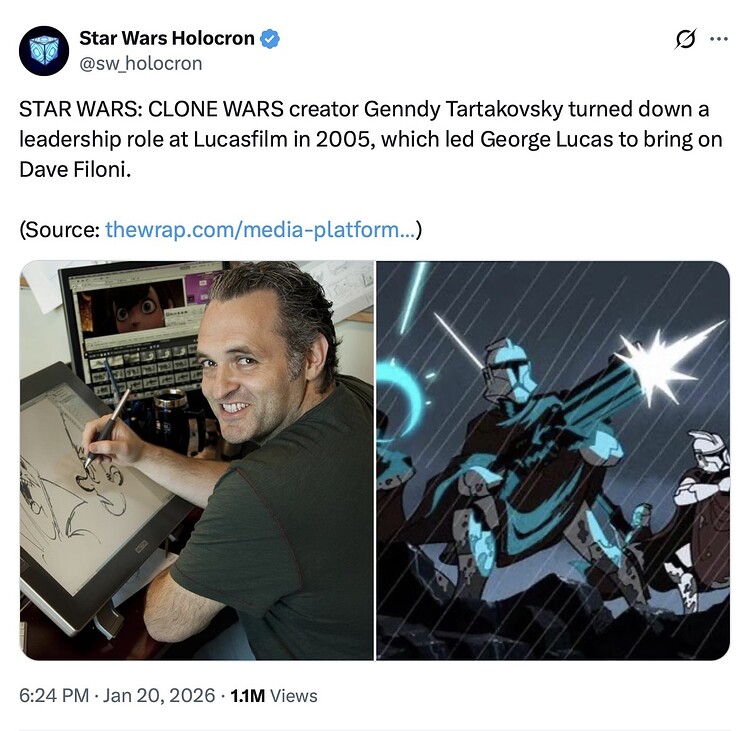Visit the @sw_holocron handle

pos(141,64)
